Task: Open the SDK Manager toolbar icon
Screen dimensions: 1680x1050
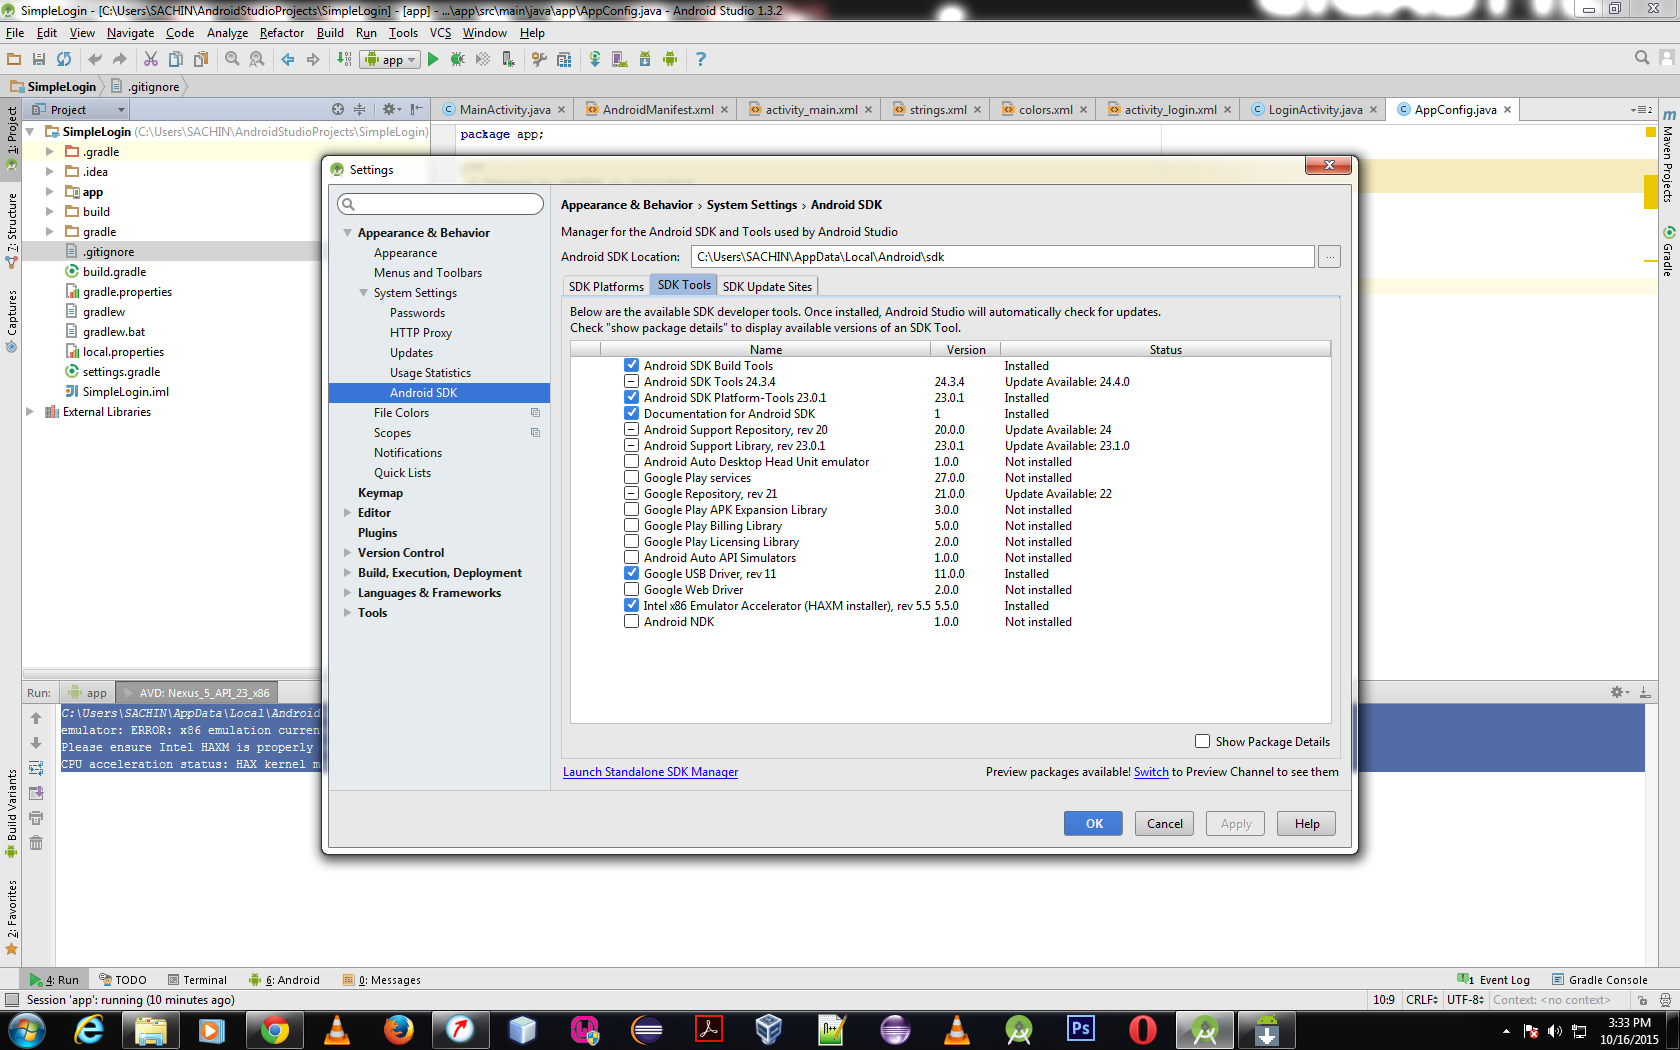Action: point(645,59)
